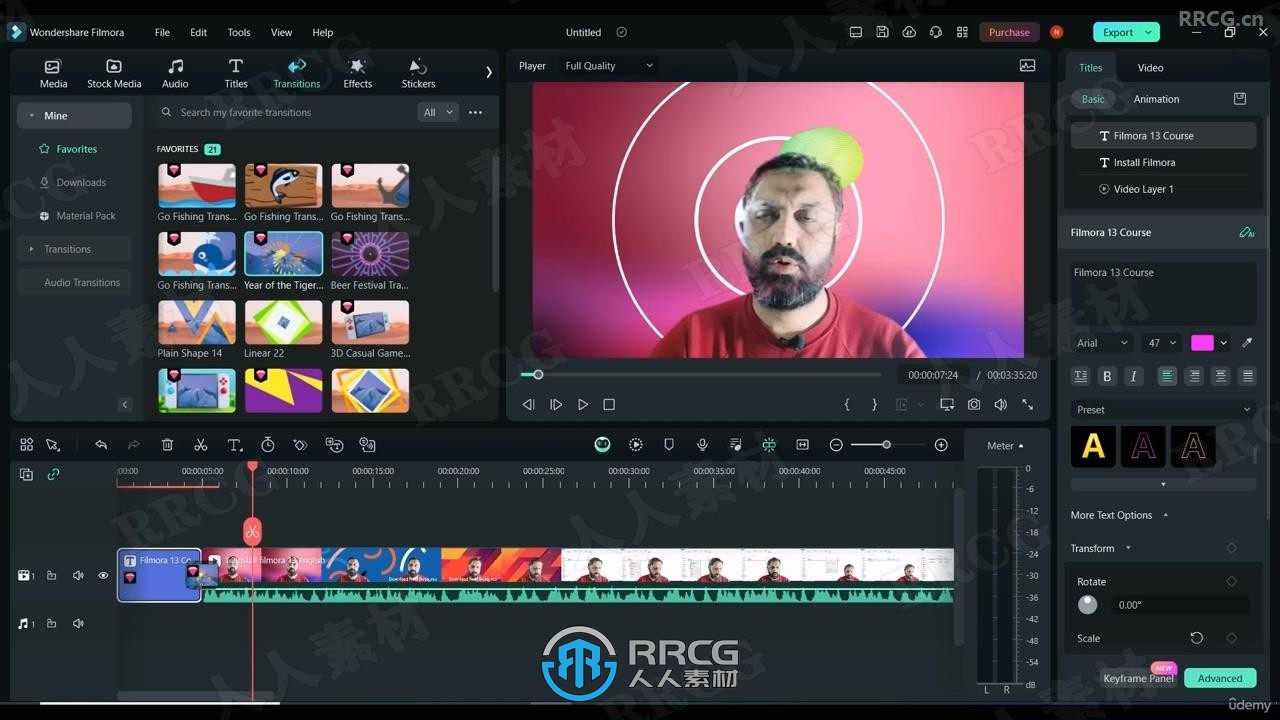
Task: Open the Keyframe Panel
Action: coord(1138,678)
